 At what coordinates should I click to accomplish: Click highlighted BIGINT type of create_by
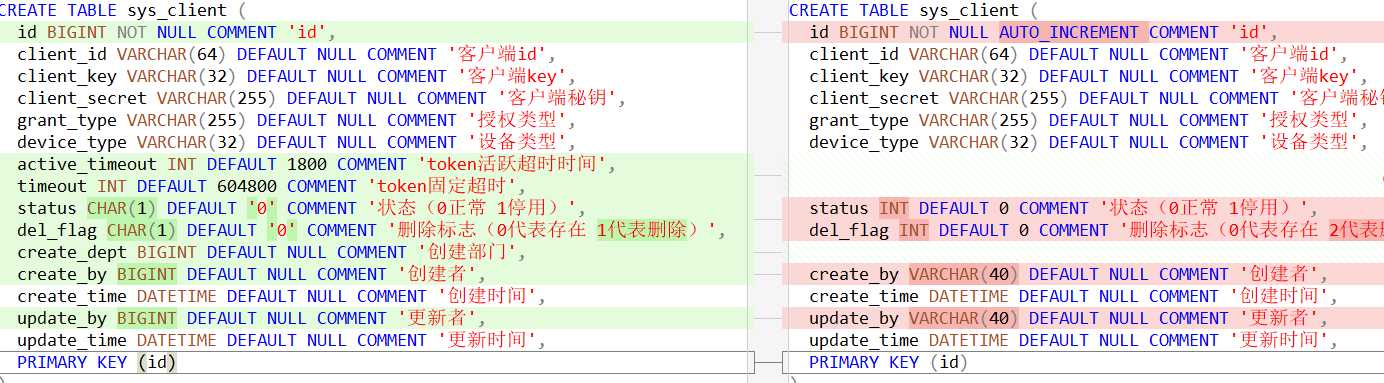tap(147, 274)
